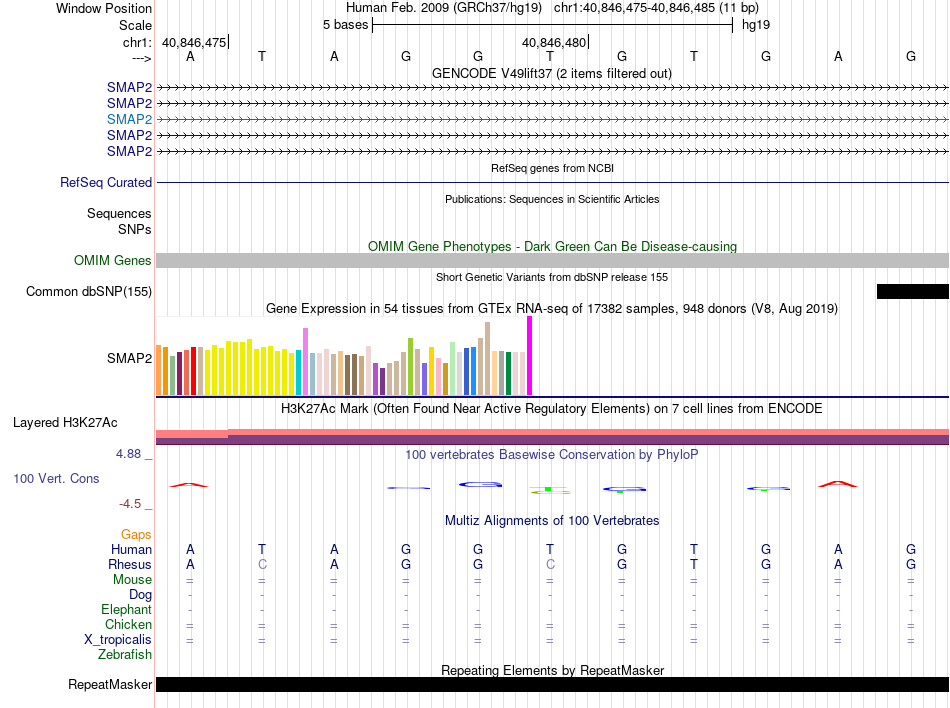Click the Common dbSNP(155) black variant block
Viewport: 950px width, 708px height.
(x=912, y=291)
